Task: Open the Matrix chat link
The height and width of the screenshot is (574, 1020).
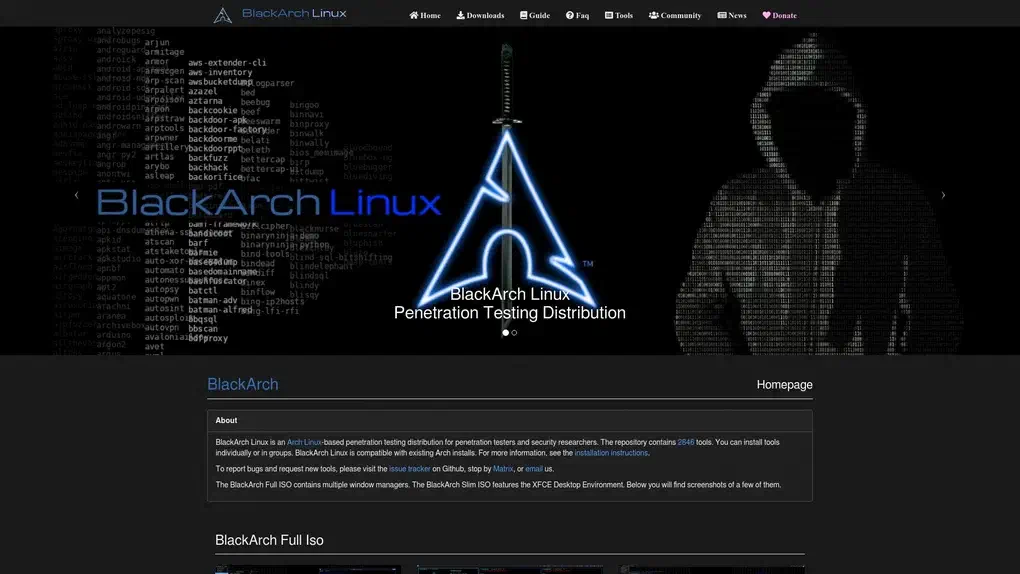Action: pos(503,469)
